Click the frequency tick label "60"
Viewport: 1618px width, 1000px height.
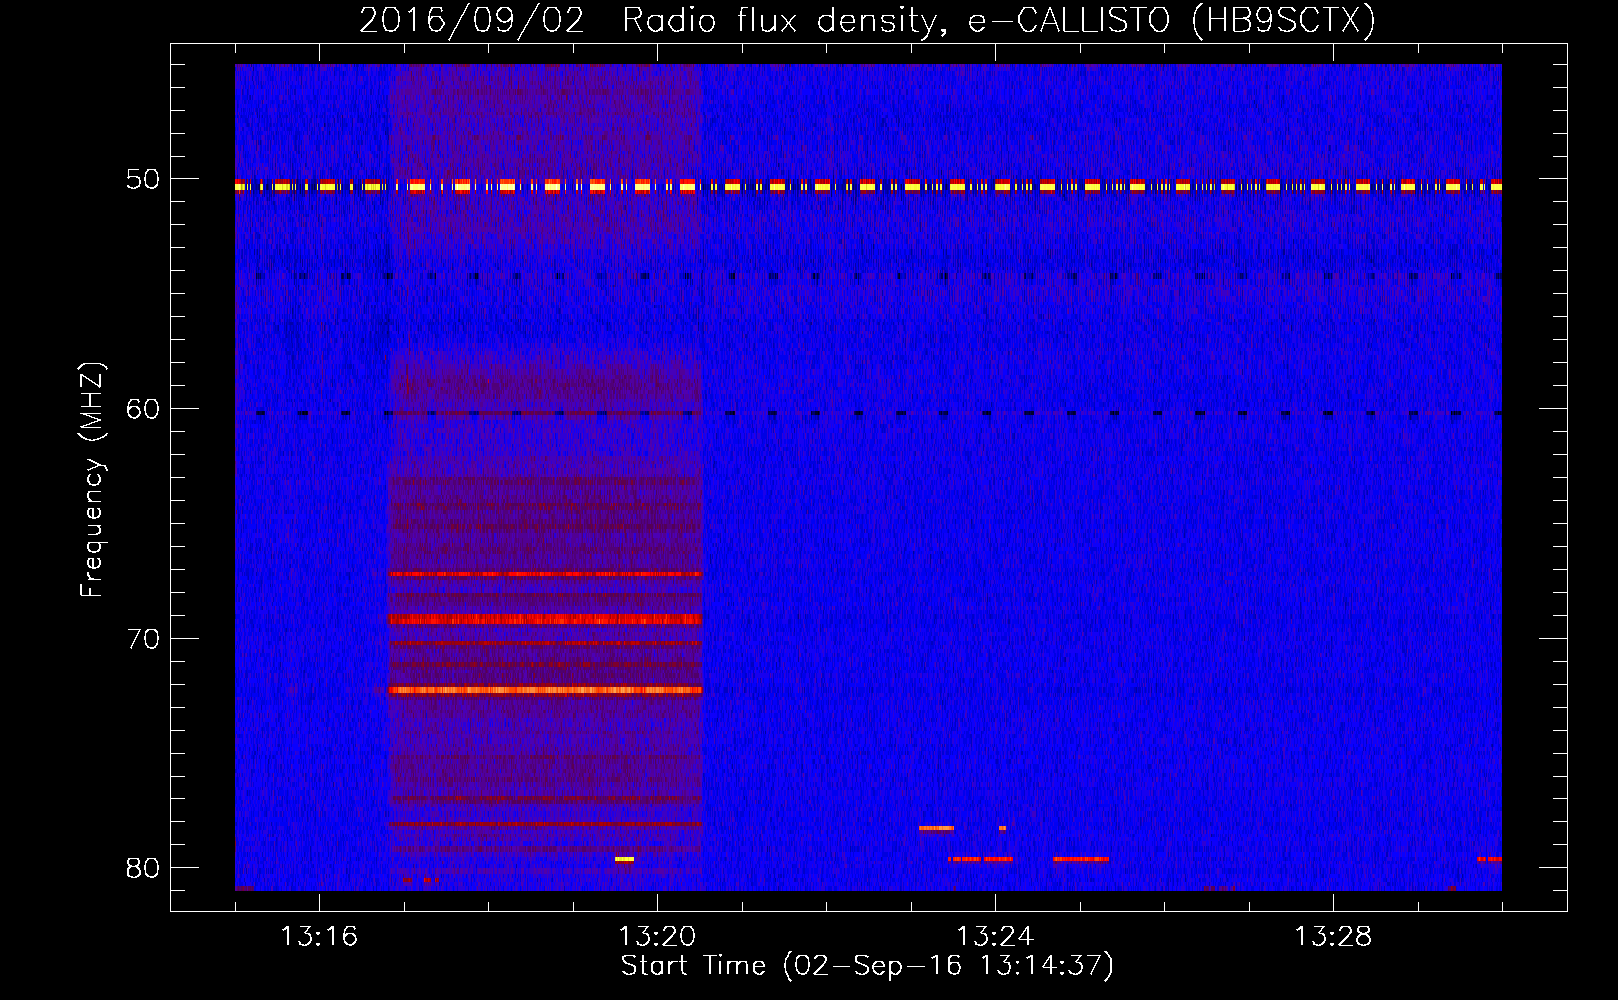(143, 409)
